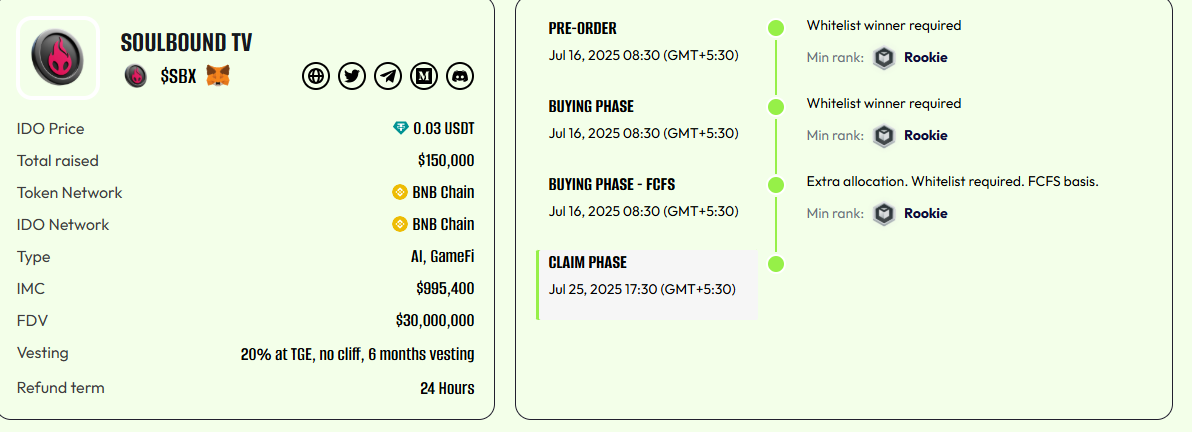Screen dimensions: 1192x432
Task: Open the Medium blog icon
Action: click(x=424, y=76)
